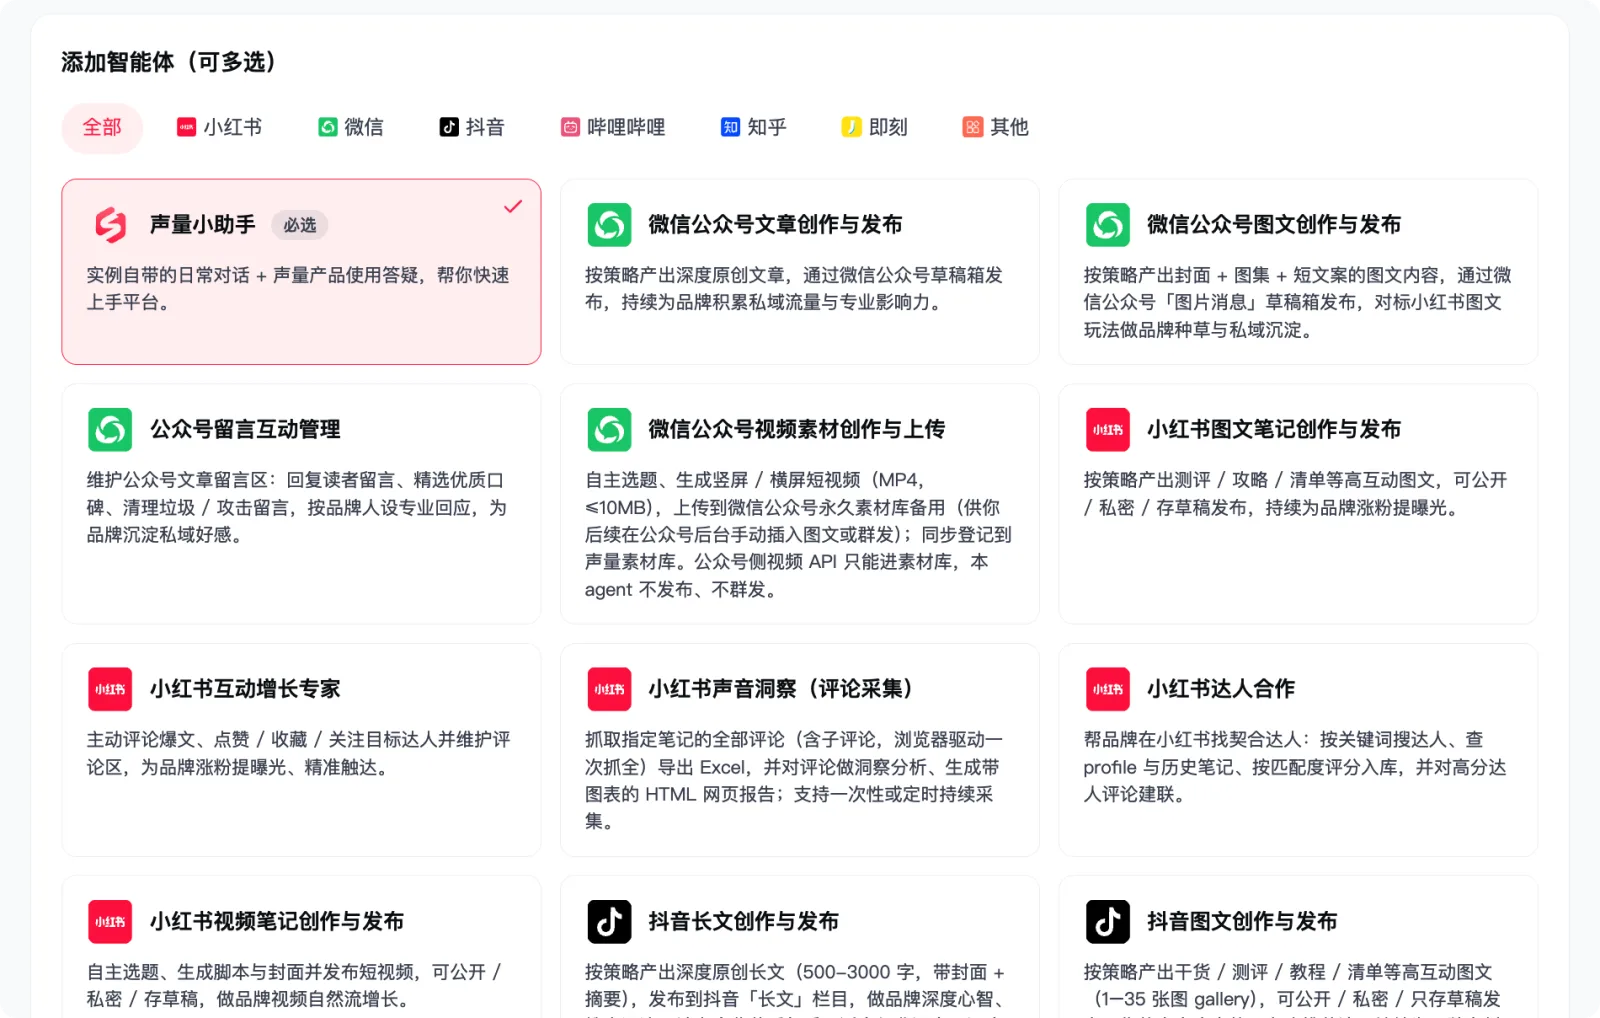Pick the 小红书互动增长专家 title

(245, 689)
